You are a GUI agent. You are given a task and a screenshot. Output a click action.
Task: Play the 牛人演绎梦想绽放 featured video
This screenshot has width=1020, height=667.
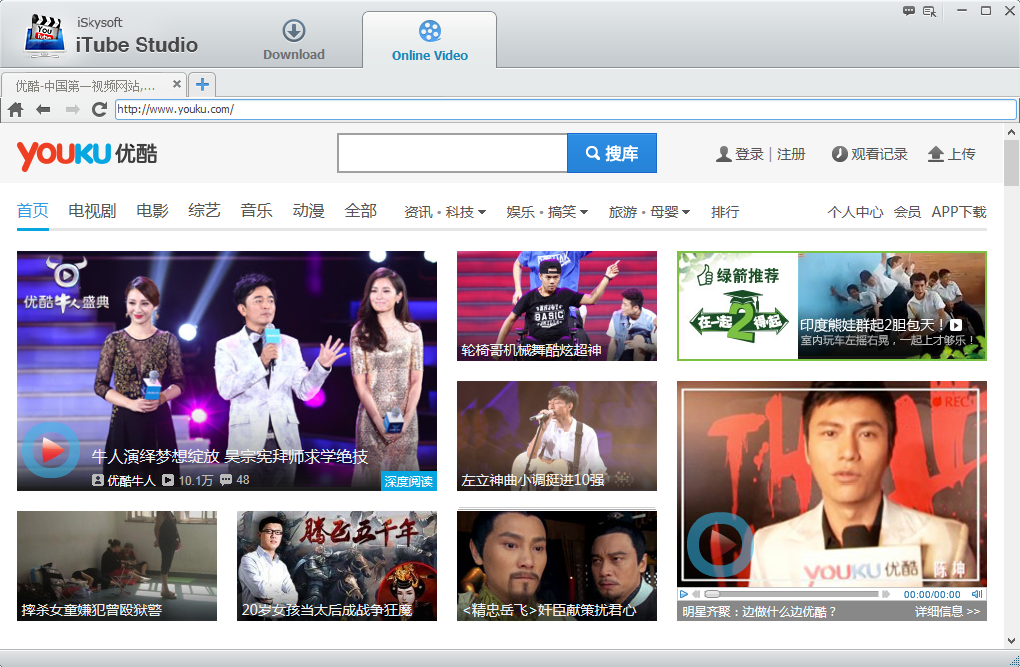(51, 450)
